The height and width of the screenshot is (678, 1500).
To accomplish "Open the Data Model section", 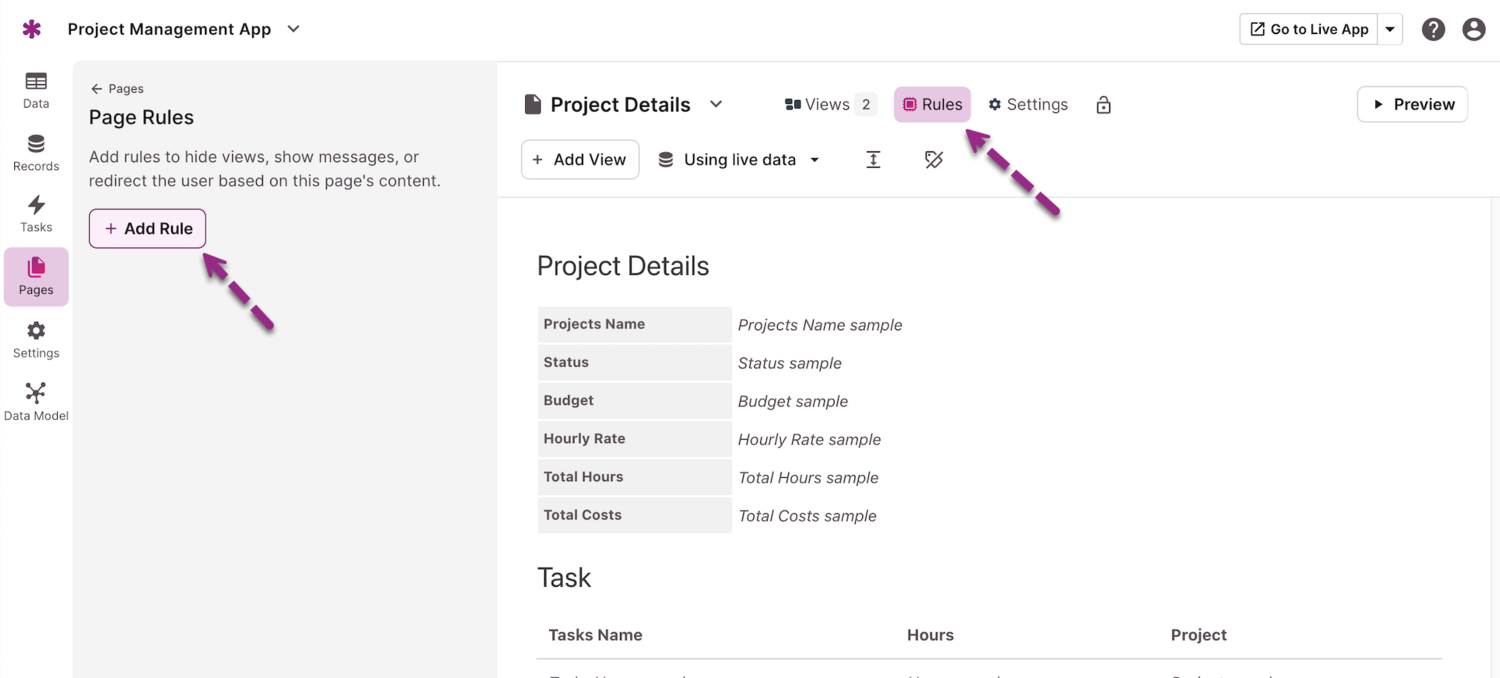I will [36, 401].
